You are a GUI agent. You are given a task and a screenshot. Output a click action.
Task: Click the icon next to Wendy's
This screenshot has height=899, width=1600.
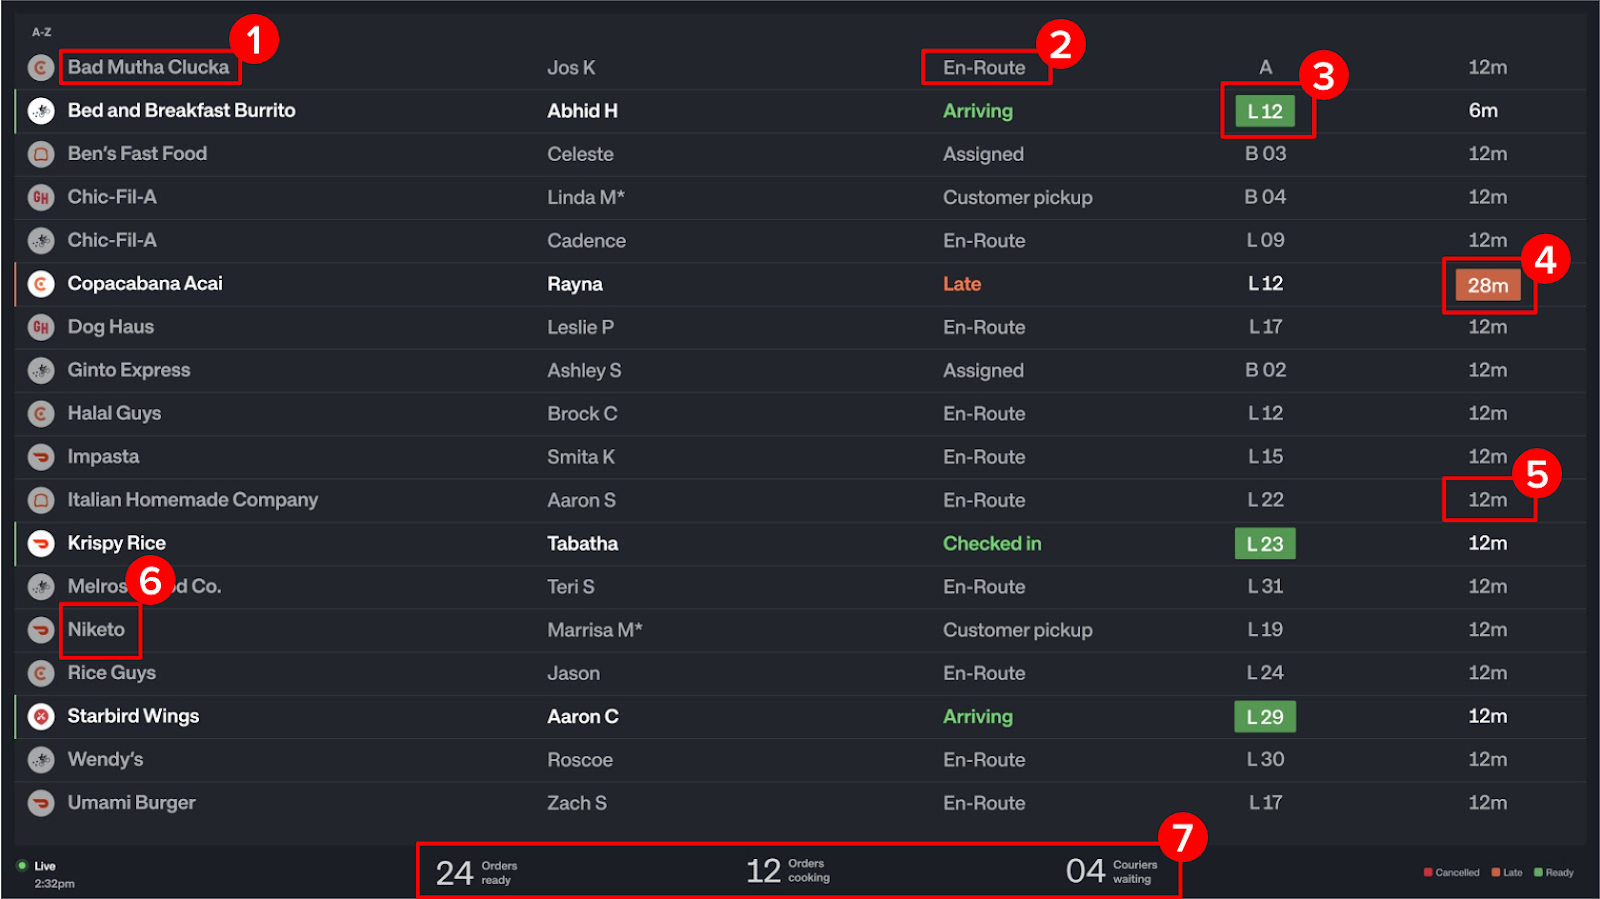(x=41, y=760)
